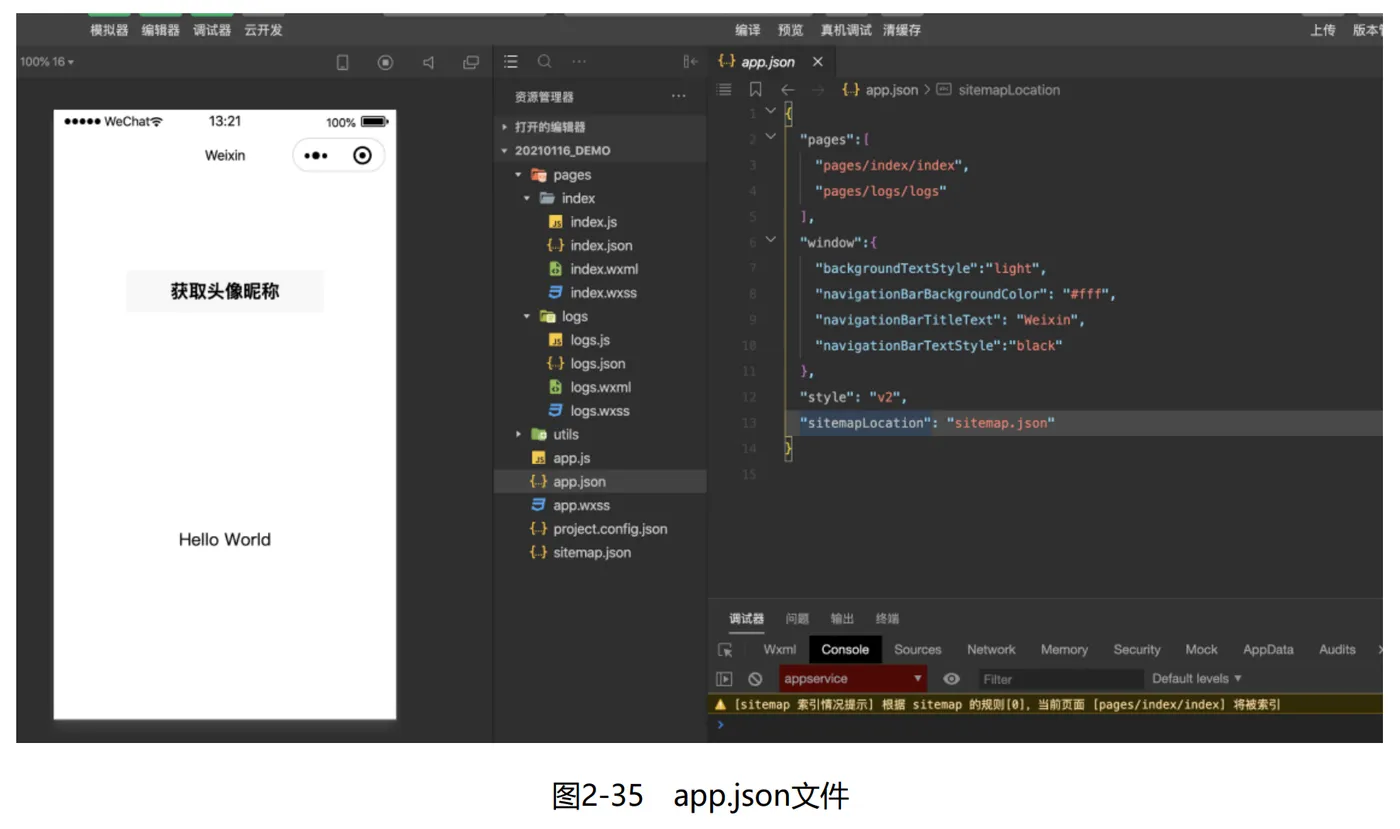The width and height of the screenshot is (1400, 829).
Task: Switch to the 问题 panel tab
Action: pos(797,619)
